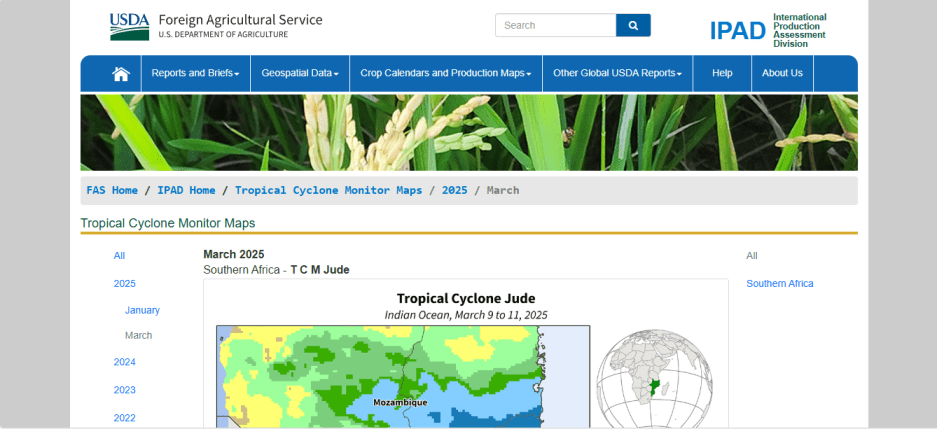The height and width of the screenshot is (429, 937).
Task: Select the 2025 breadcrumb link
Action: click(454, 190)
